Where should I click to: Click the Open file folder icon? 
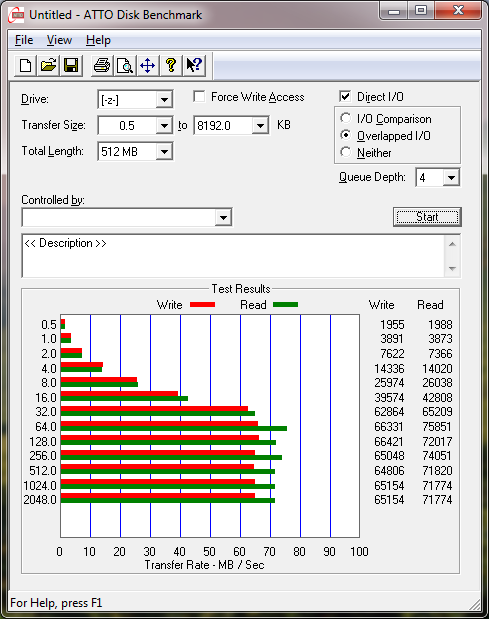(x=48, y=65)
